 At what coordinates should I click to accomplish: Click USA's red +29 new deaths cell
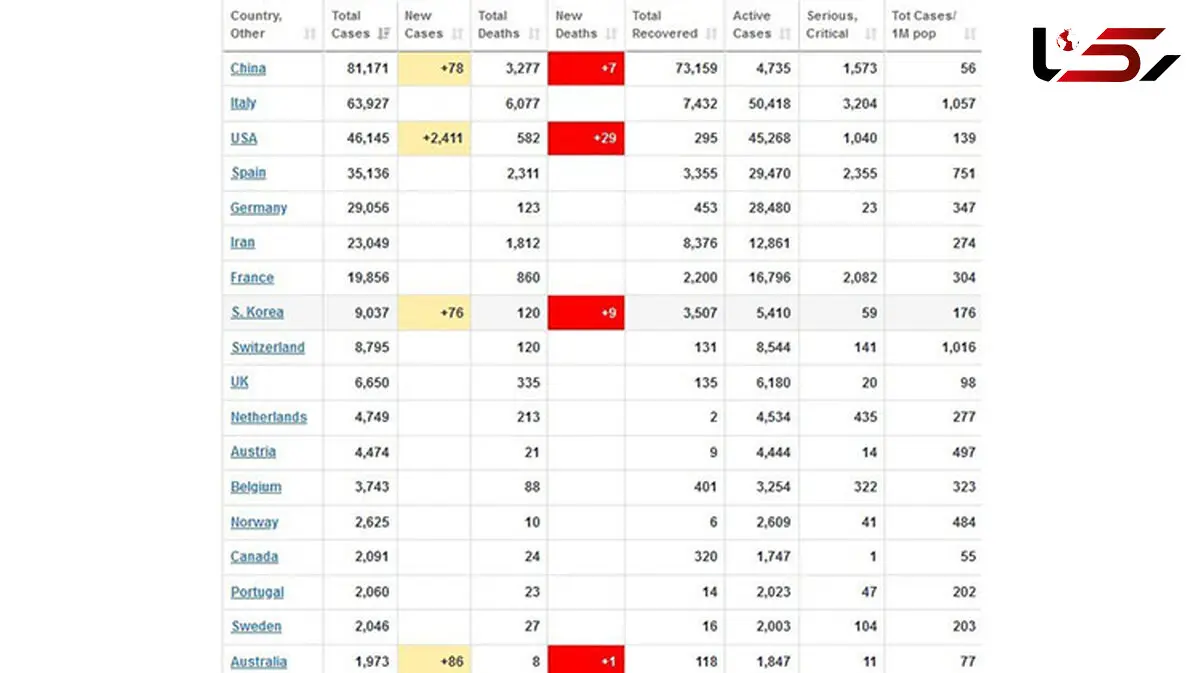586,138
